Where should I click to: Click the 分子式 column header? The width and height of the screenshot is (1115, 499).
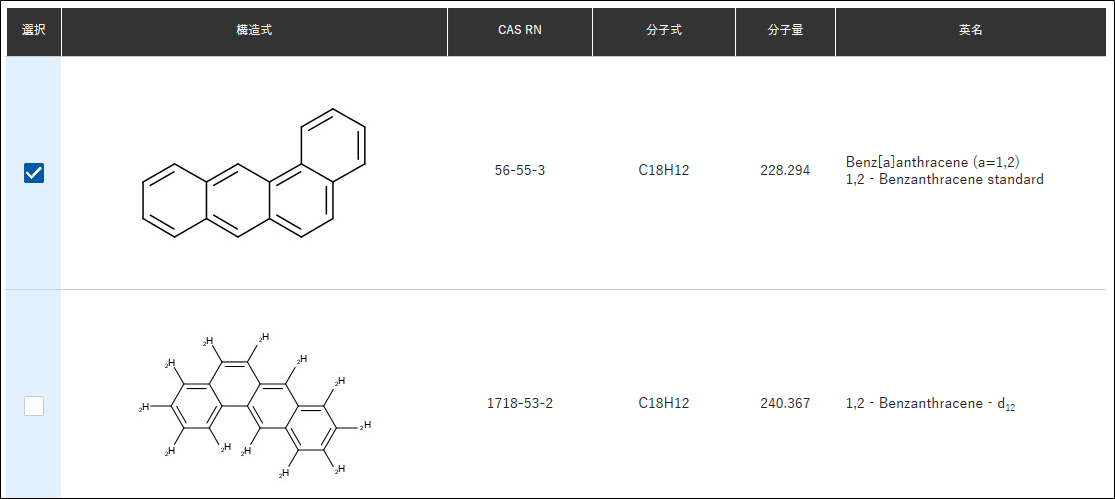(664, 32)
